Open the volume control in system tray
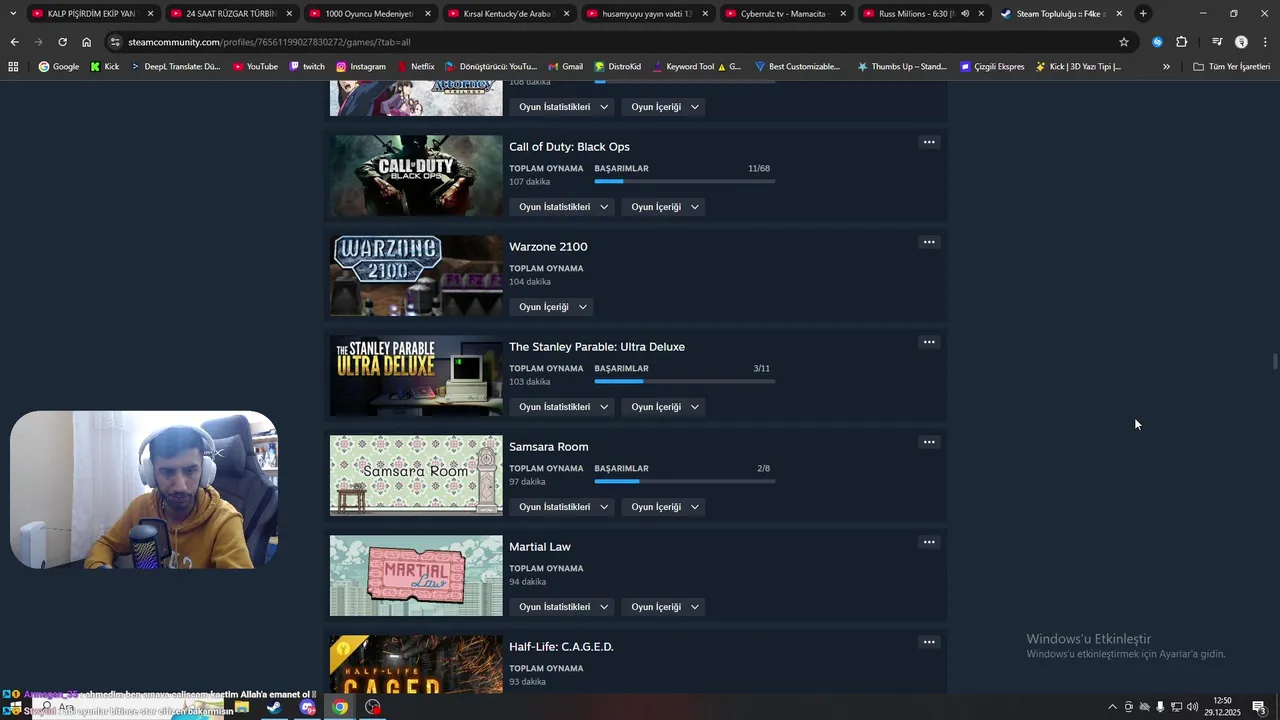The height and width of the screenshot is (720, 1280). coord(1192,707)
